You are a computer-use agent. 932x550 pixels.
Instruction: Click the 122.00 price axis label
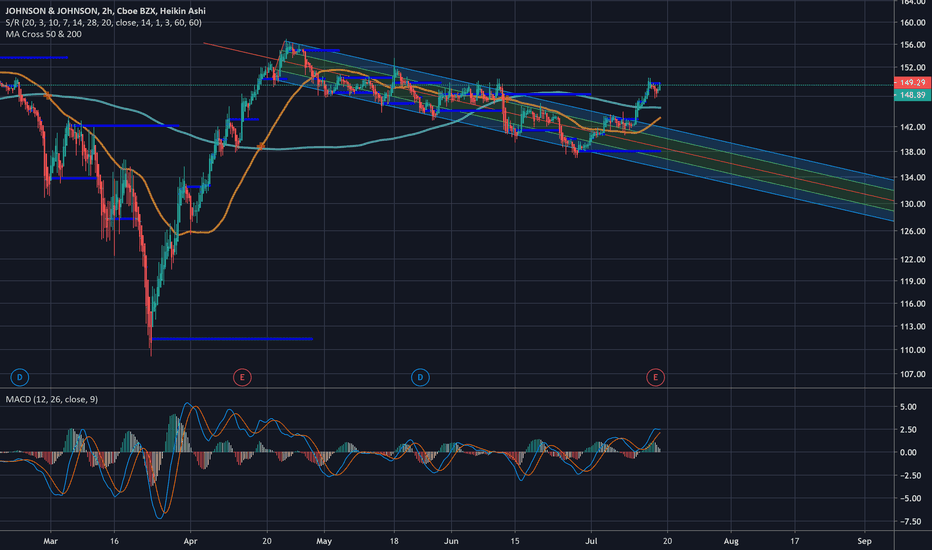click(912, 259)
